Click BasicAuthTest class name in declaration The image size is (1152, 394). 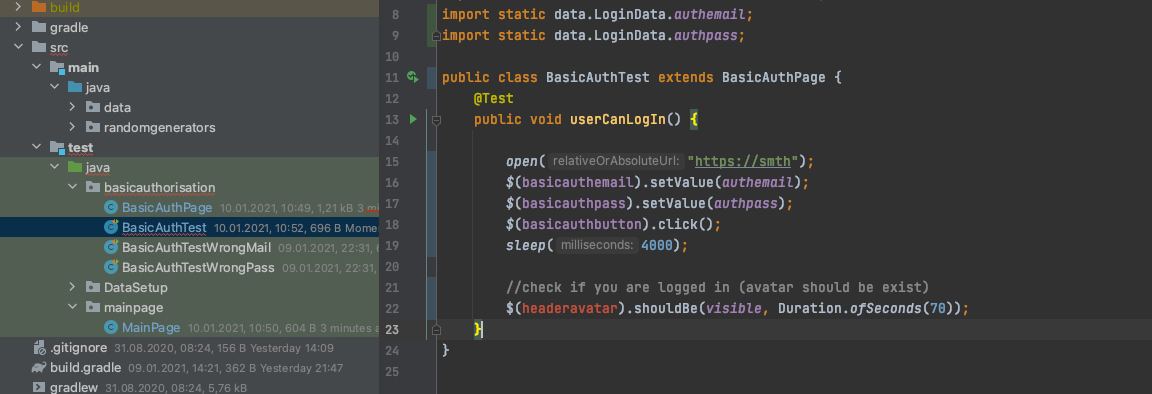598,77
